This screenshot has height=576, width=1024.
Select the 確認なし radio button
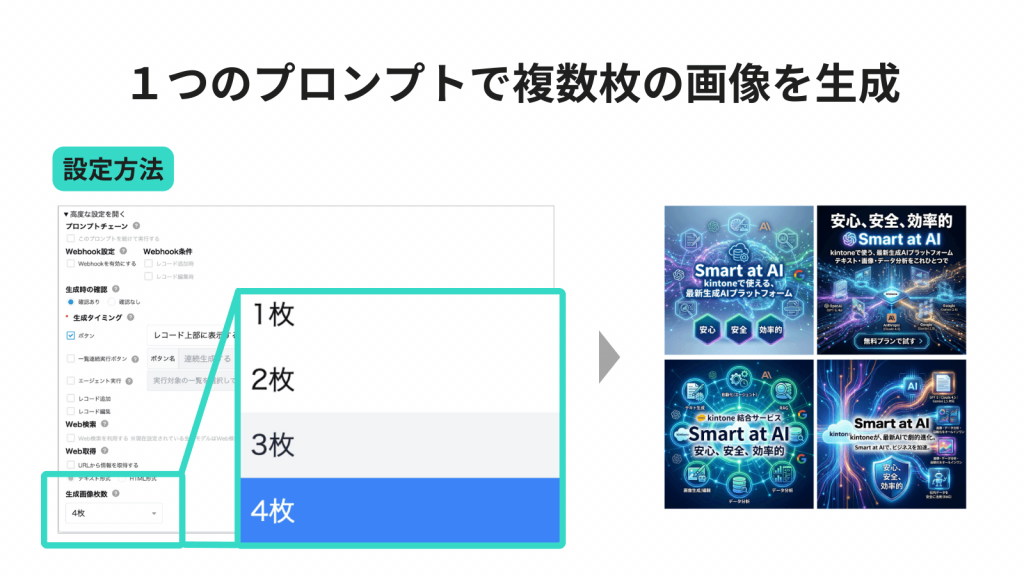pos(112,302)
